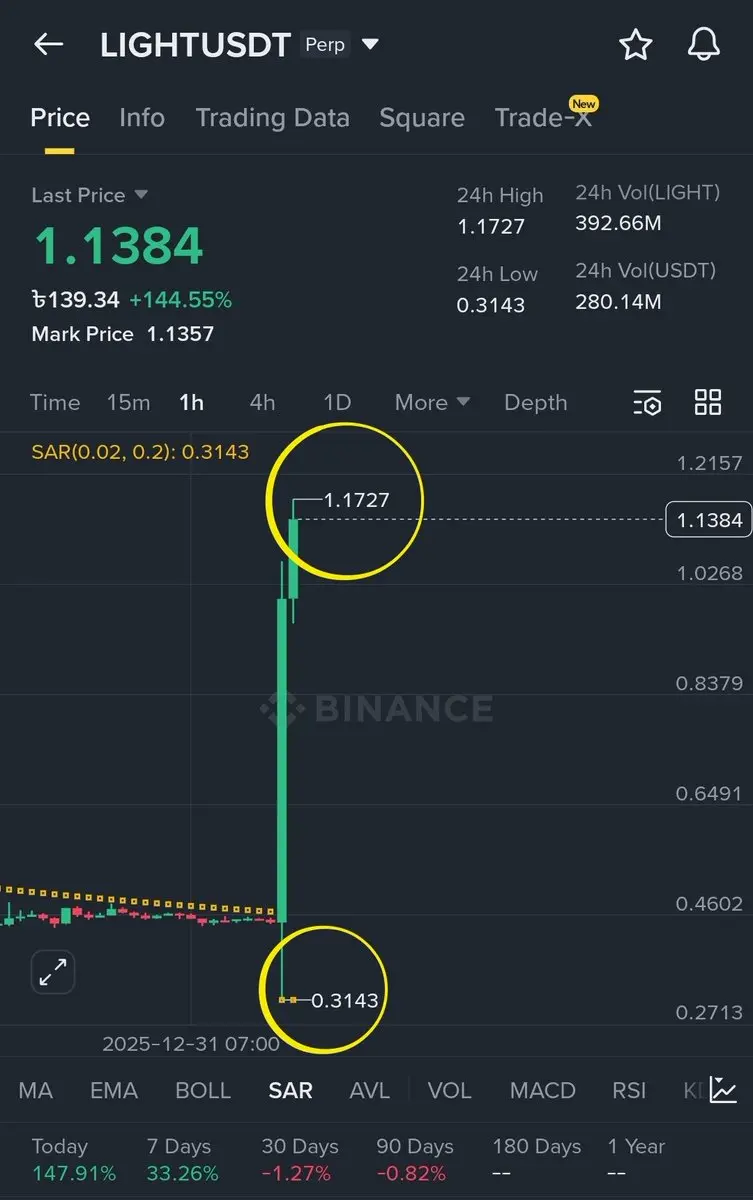753x1200 pixels.
Task: Tap the large 1.1384 last price
Action: [118, 246]
